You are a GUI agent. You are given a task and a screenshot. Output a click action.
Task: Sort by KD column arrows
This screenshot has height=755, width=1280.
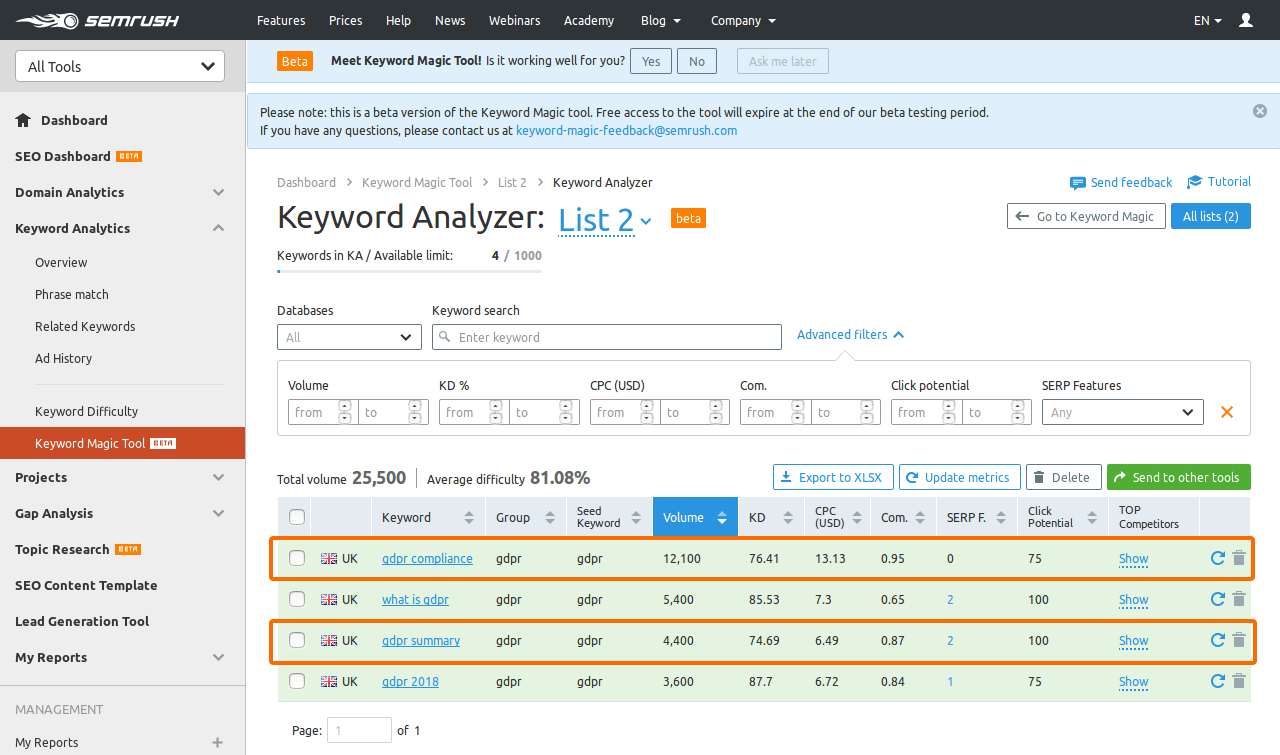pyautogui.click(x=786, y=517)
